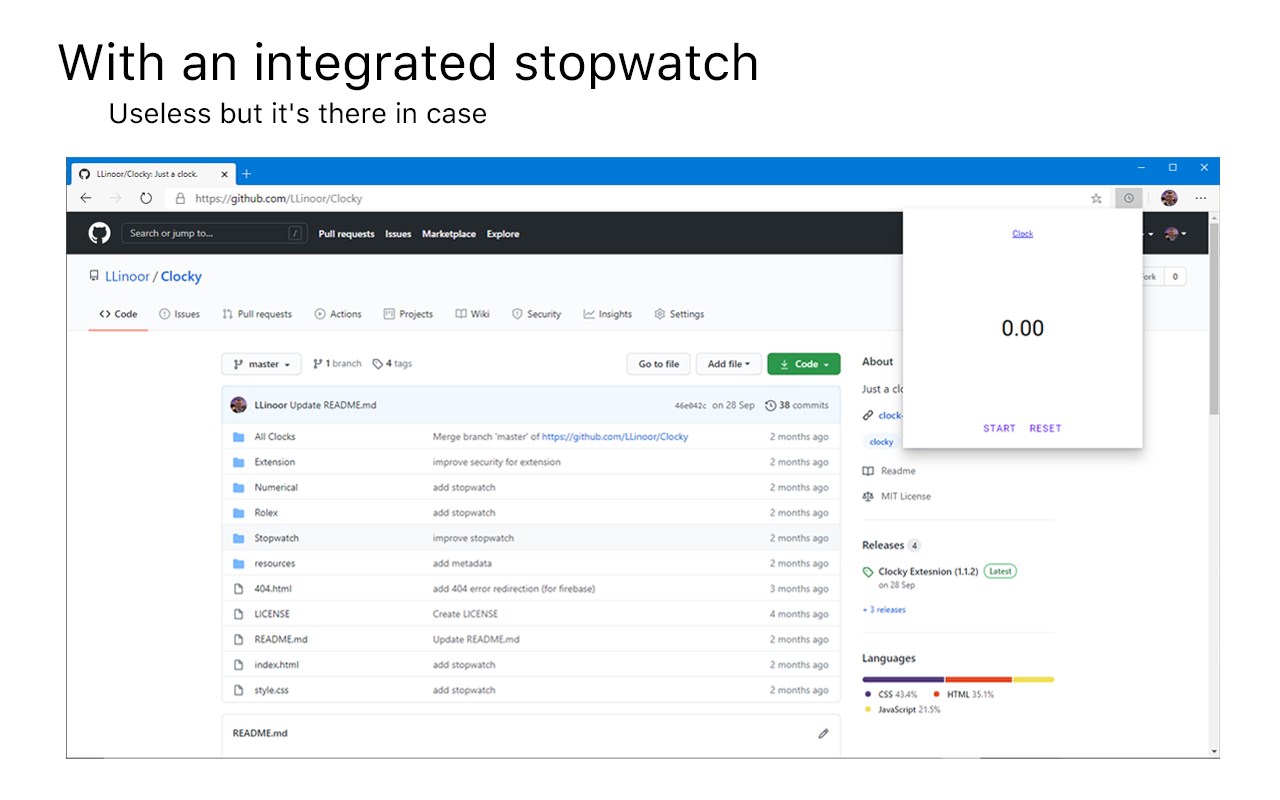Click the GitHub Octocat logo
Viewport: 1280px width, 800px height.
pos(99,233)
